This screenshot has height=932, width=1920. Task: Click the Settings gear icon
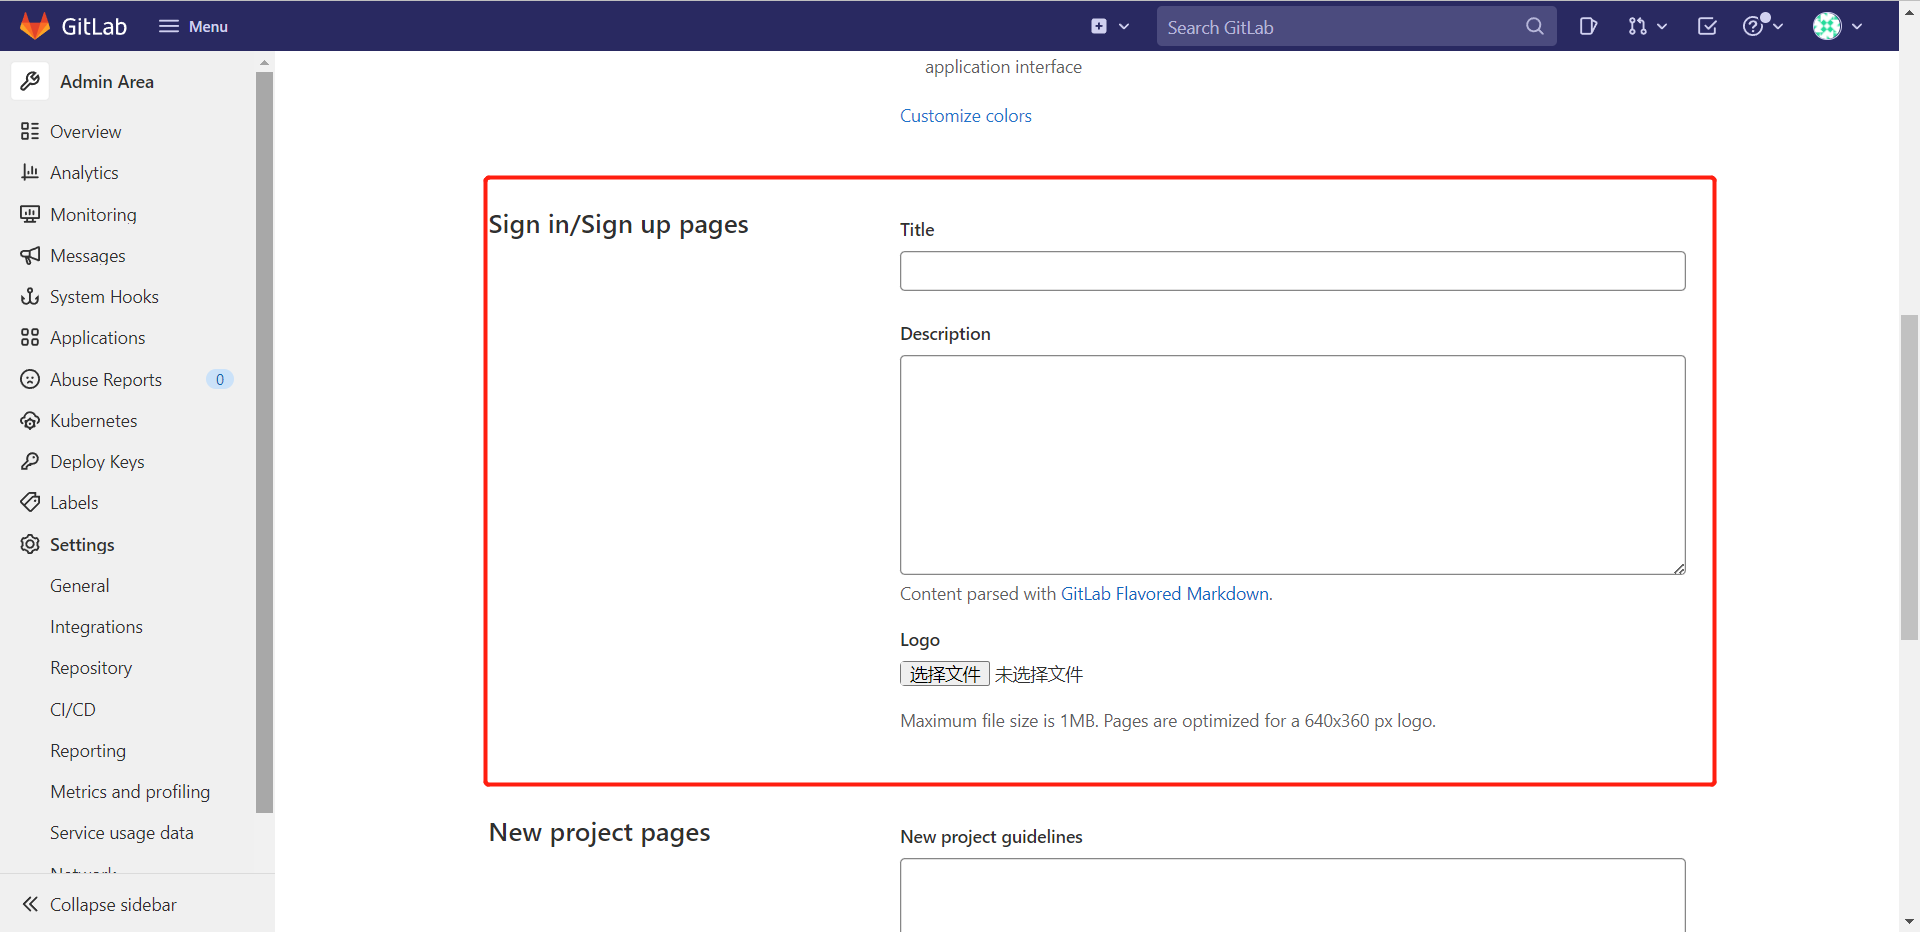click(30, 544)
